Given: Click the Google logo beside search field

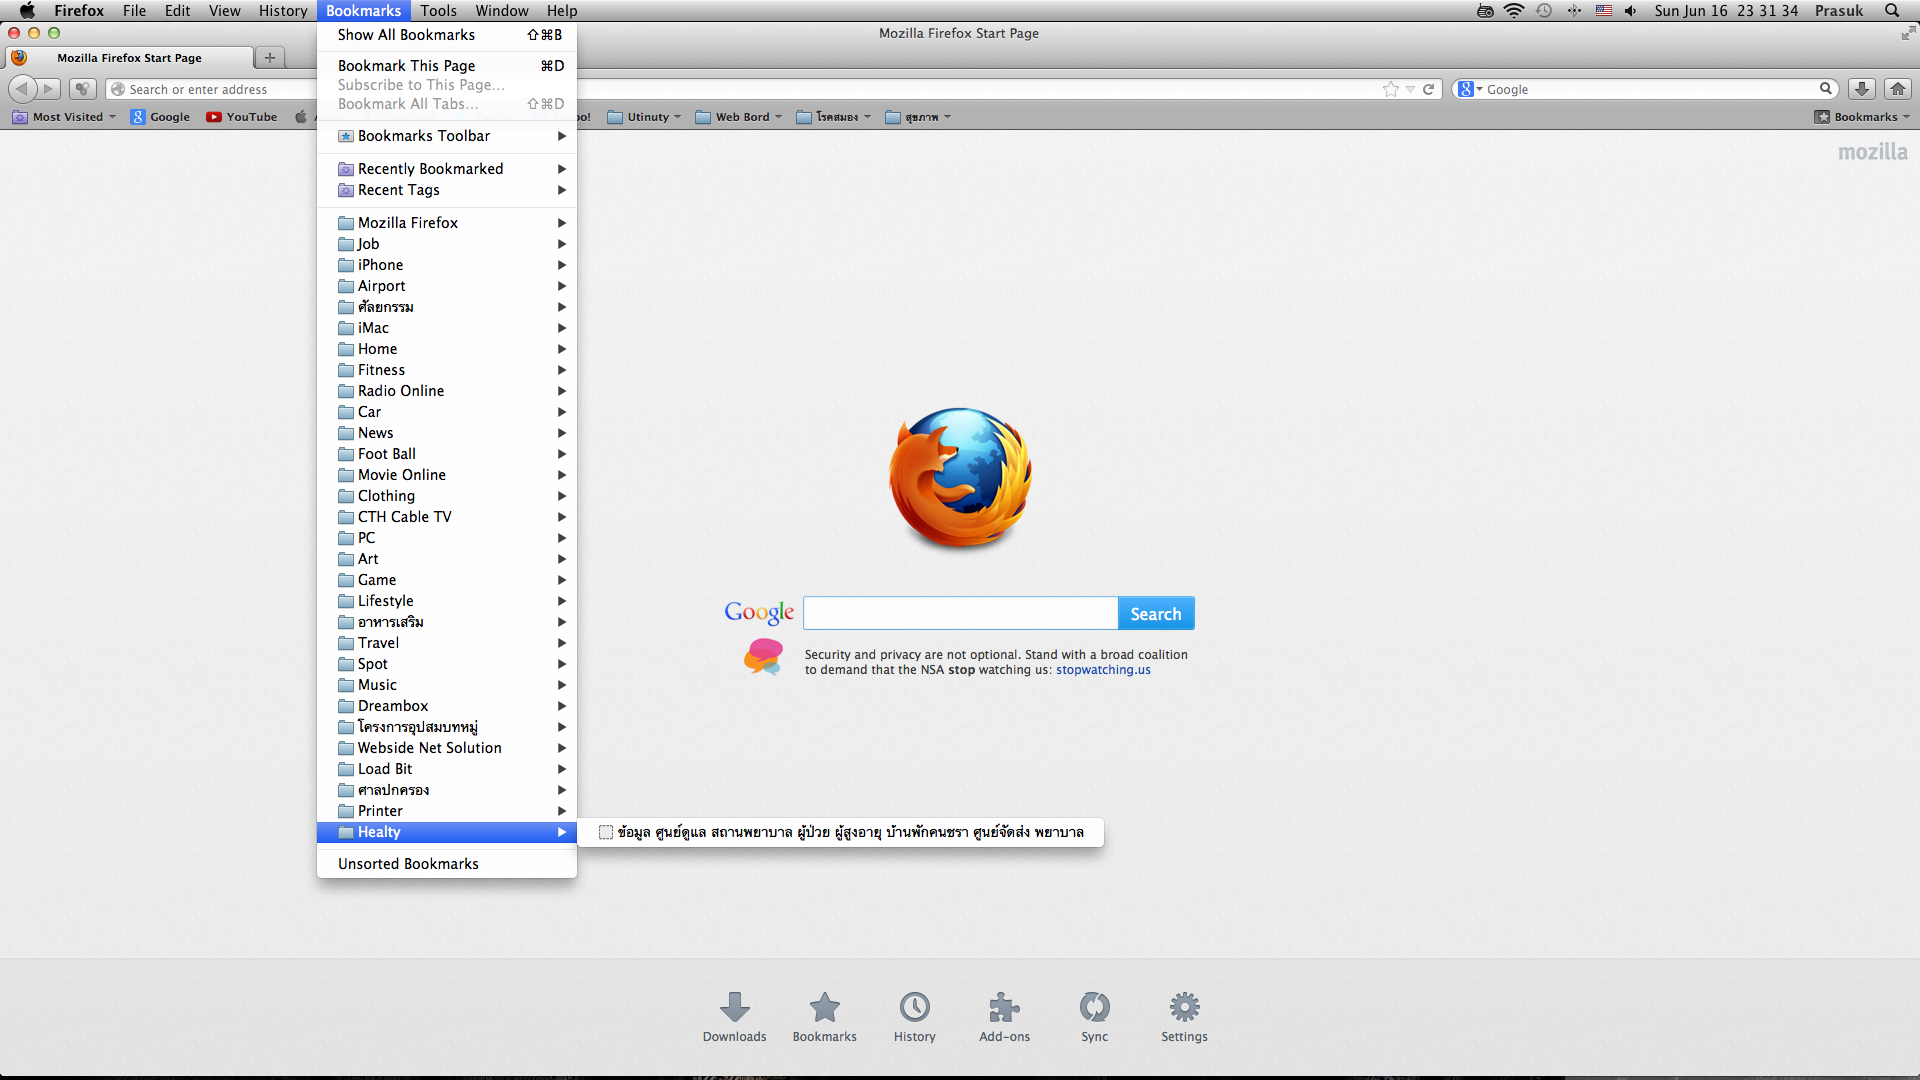Looking at the screenshot, I should [759, 613].
